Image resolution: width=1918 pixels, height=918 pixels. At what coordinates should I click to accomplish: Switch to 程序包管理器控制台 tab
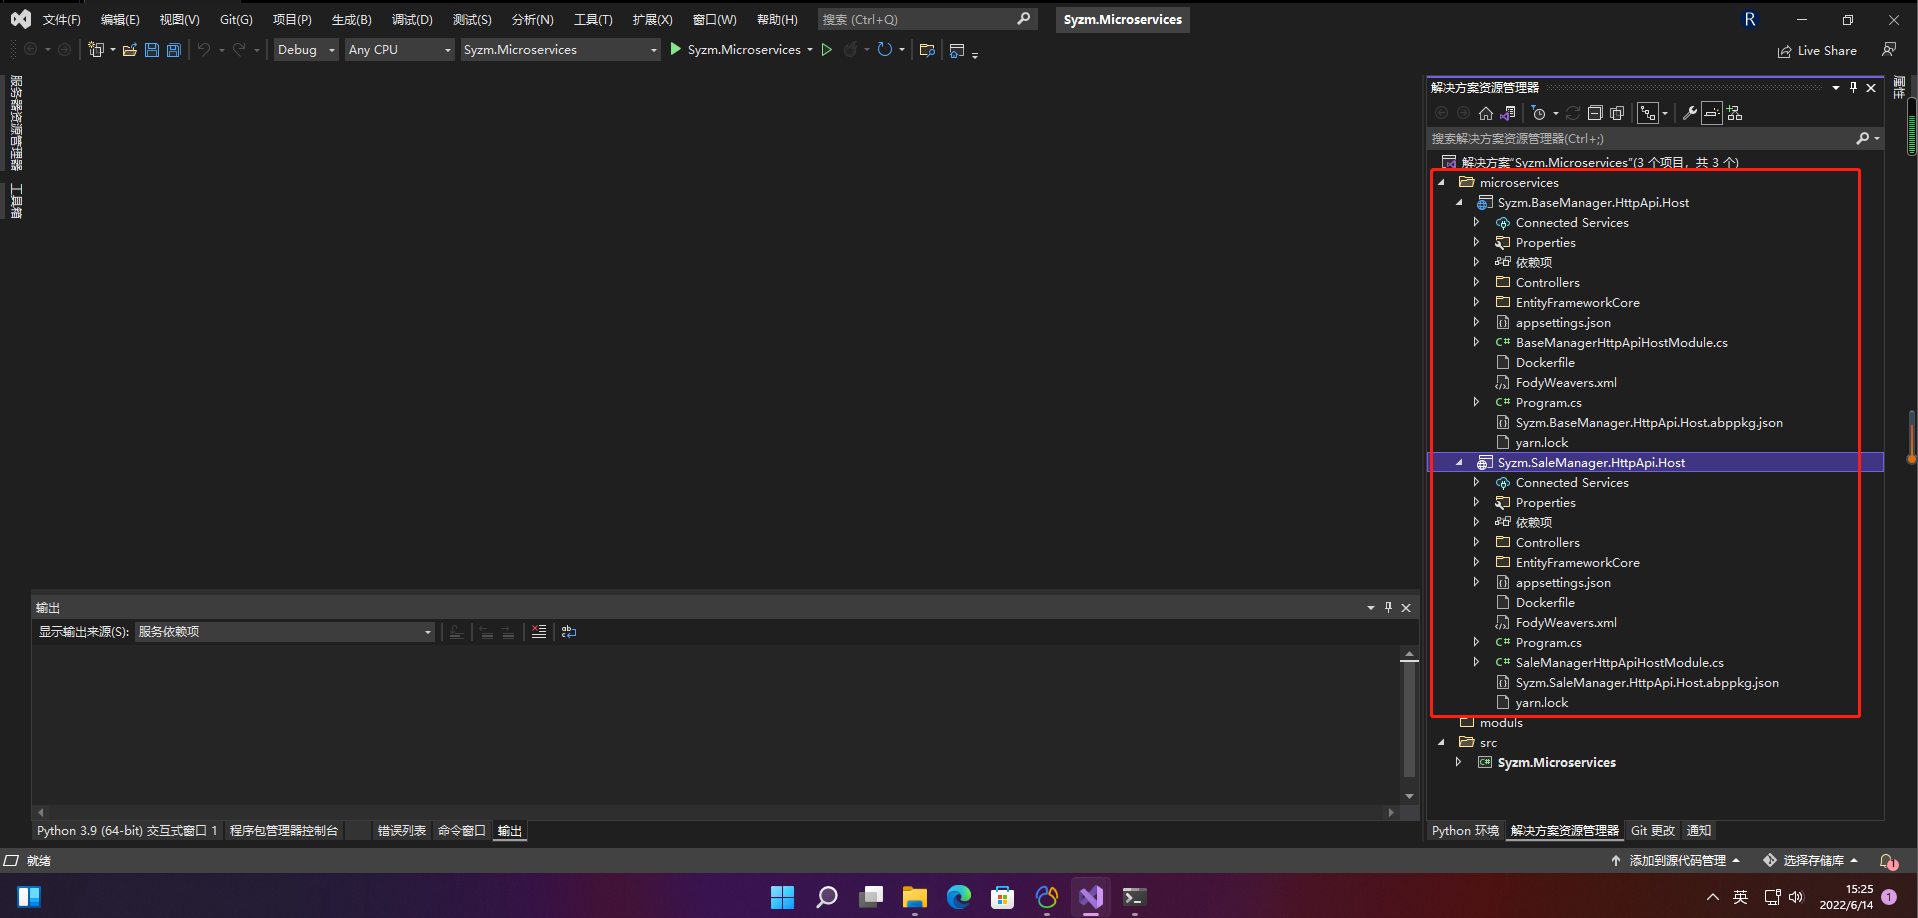284,831
